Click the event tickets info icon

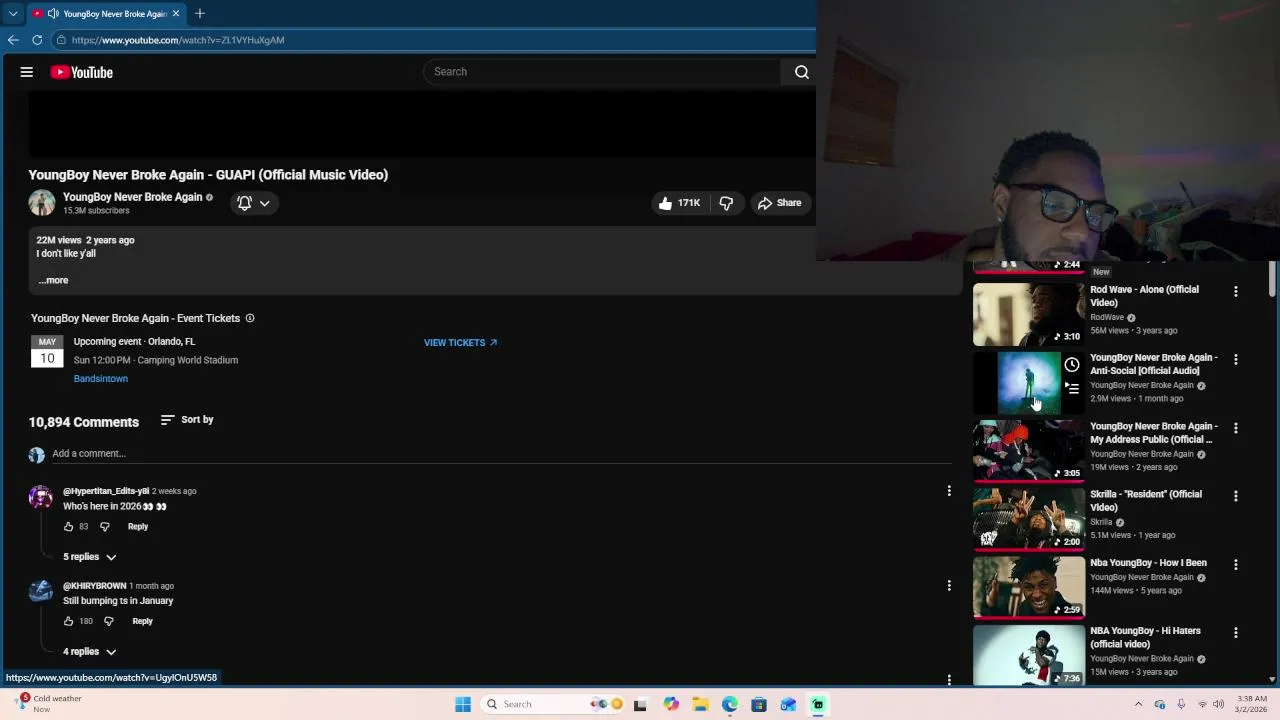250,318
